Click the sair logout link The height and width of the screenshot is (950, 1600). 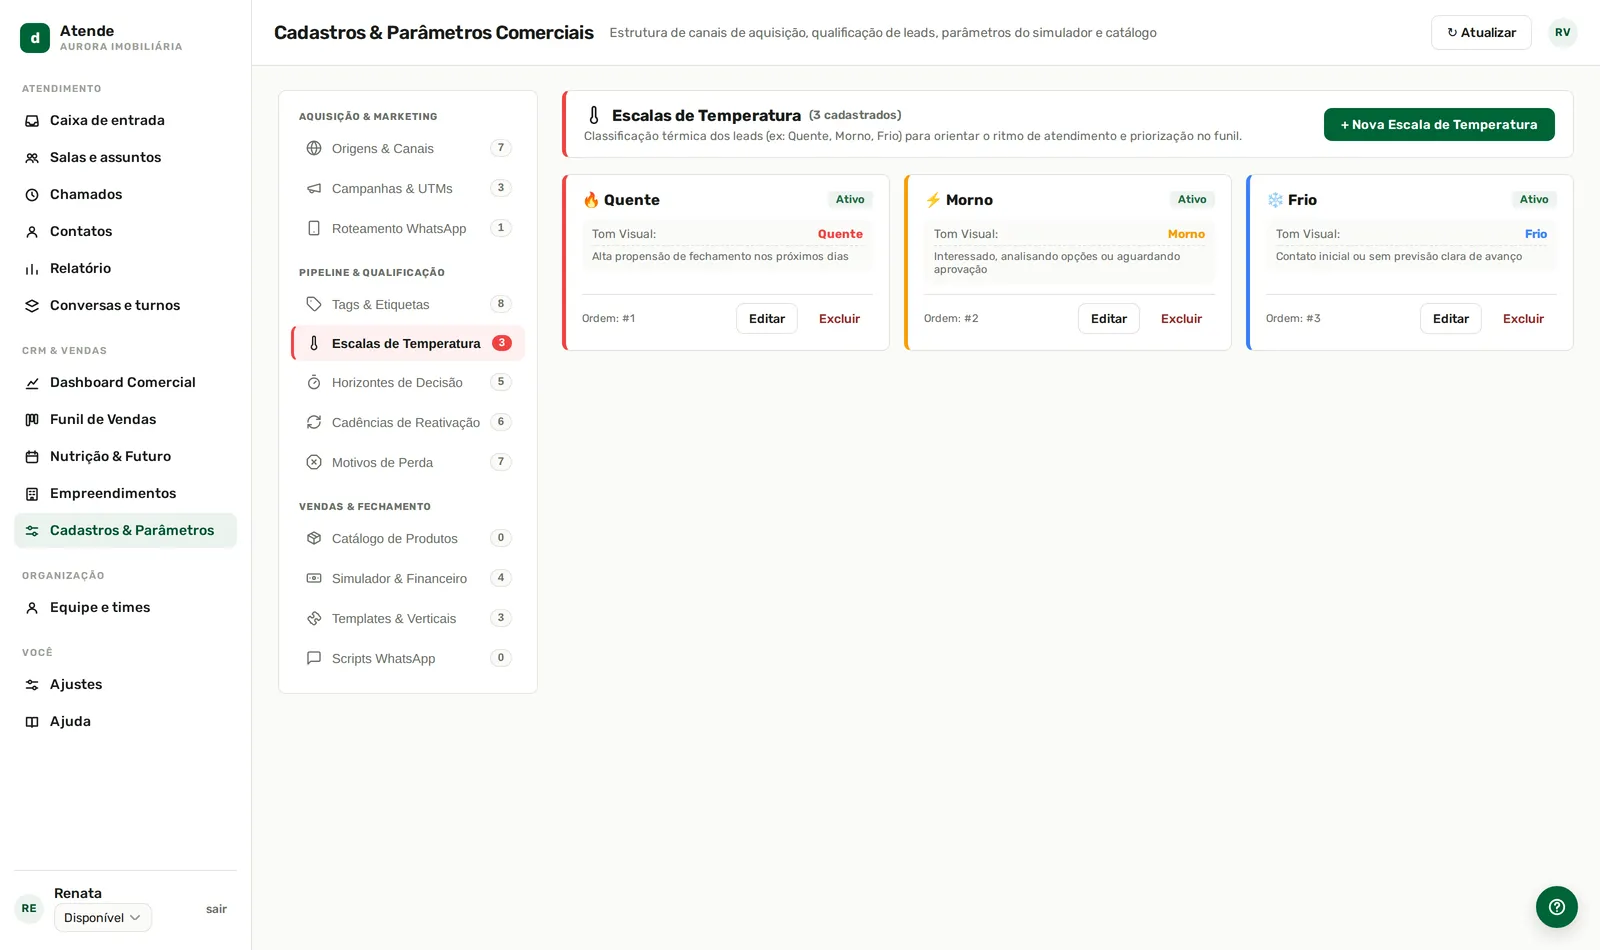click(x=216, y=909)
